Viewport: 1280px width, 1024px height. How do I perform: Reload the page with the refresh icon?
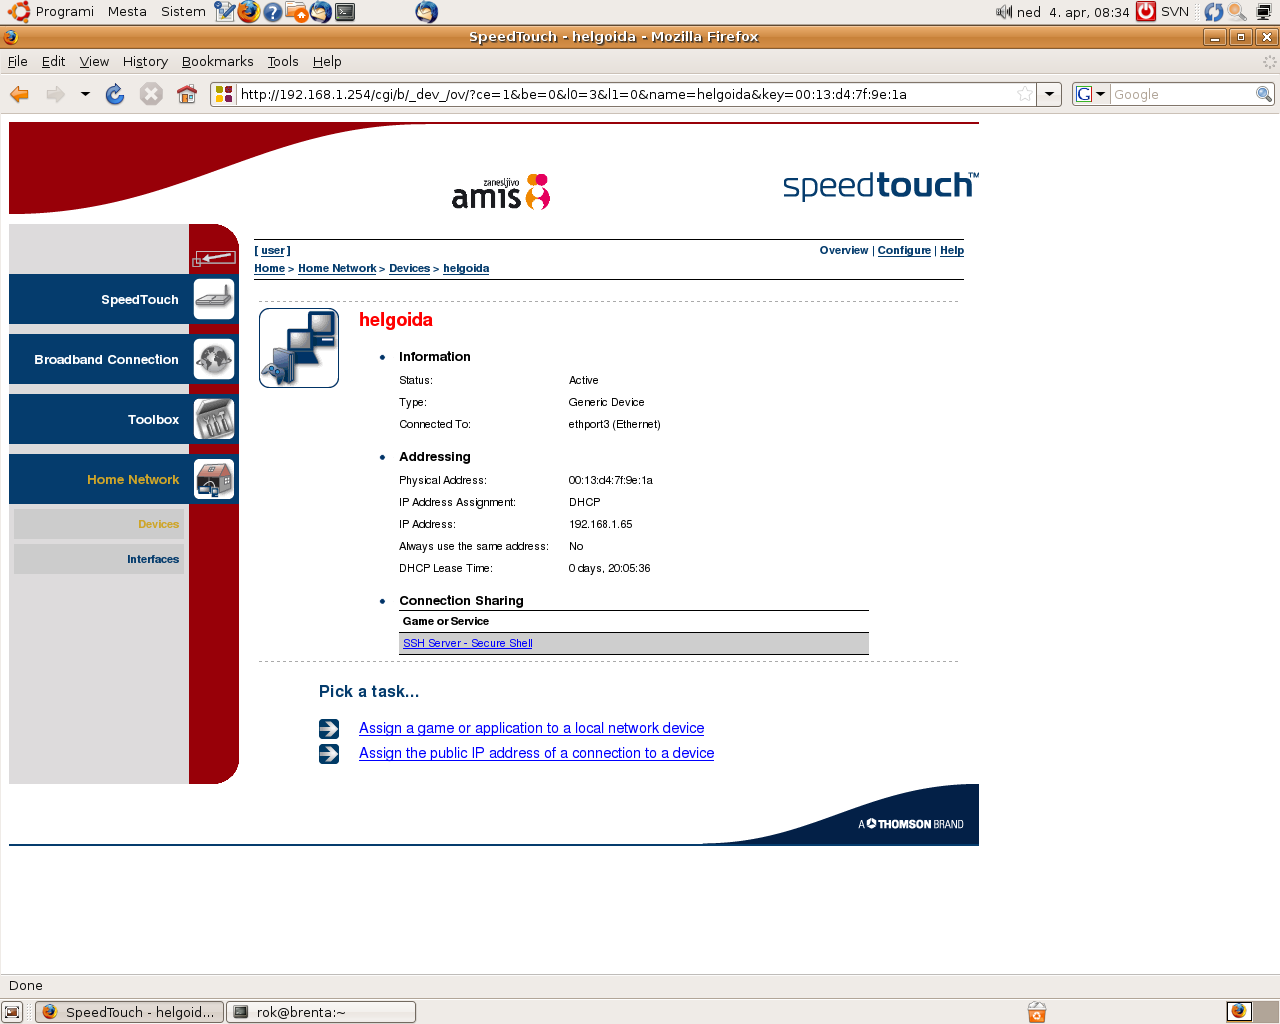(115, 94)
